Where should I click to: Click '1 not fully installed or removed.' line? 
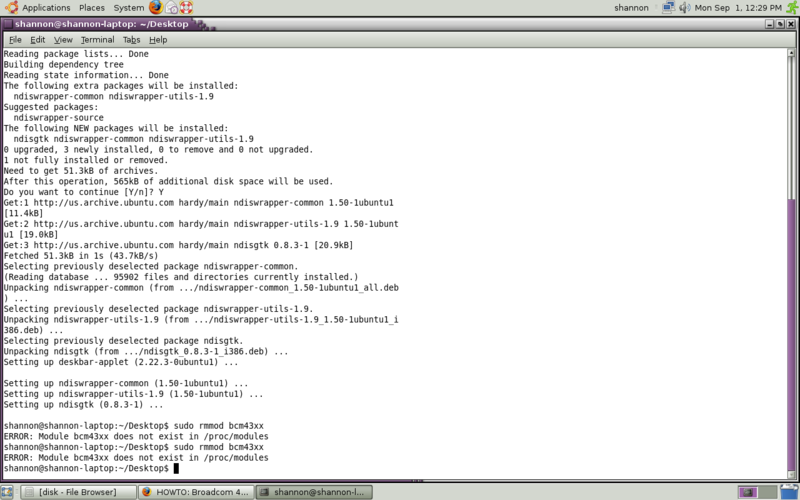(x=86, y=160)
